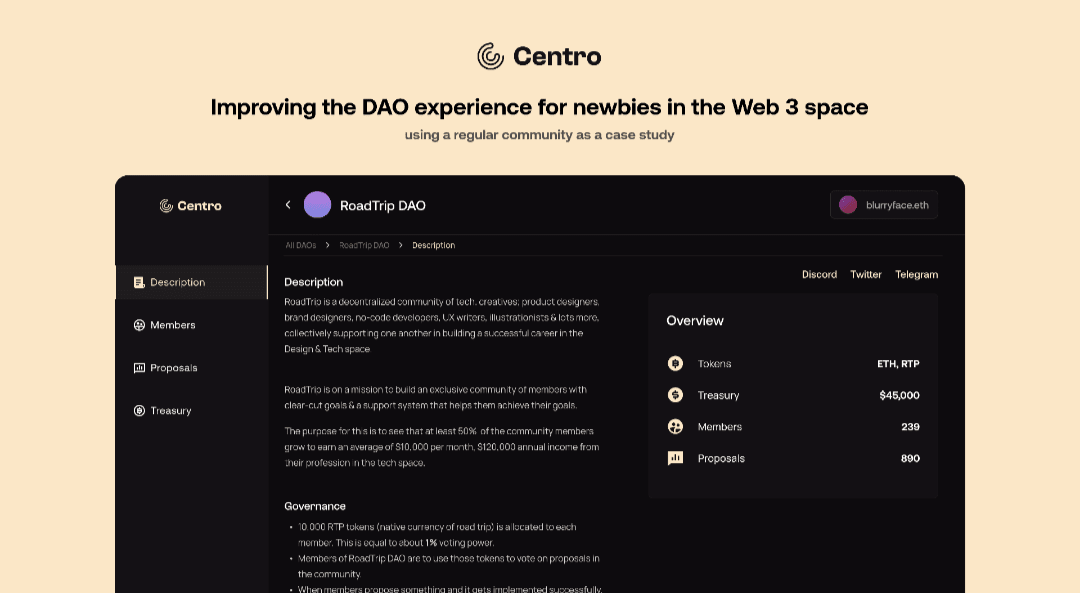Open the blurryface.eth account menu
This screenshot has height=593, width=1080.
(x=884, y=205)
